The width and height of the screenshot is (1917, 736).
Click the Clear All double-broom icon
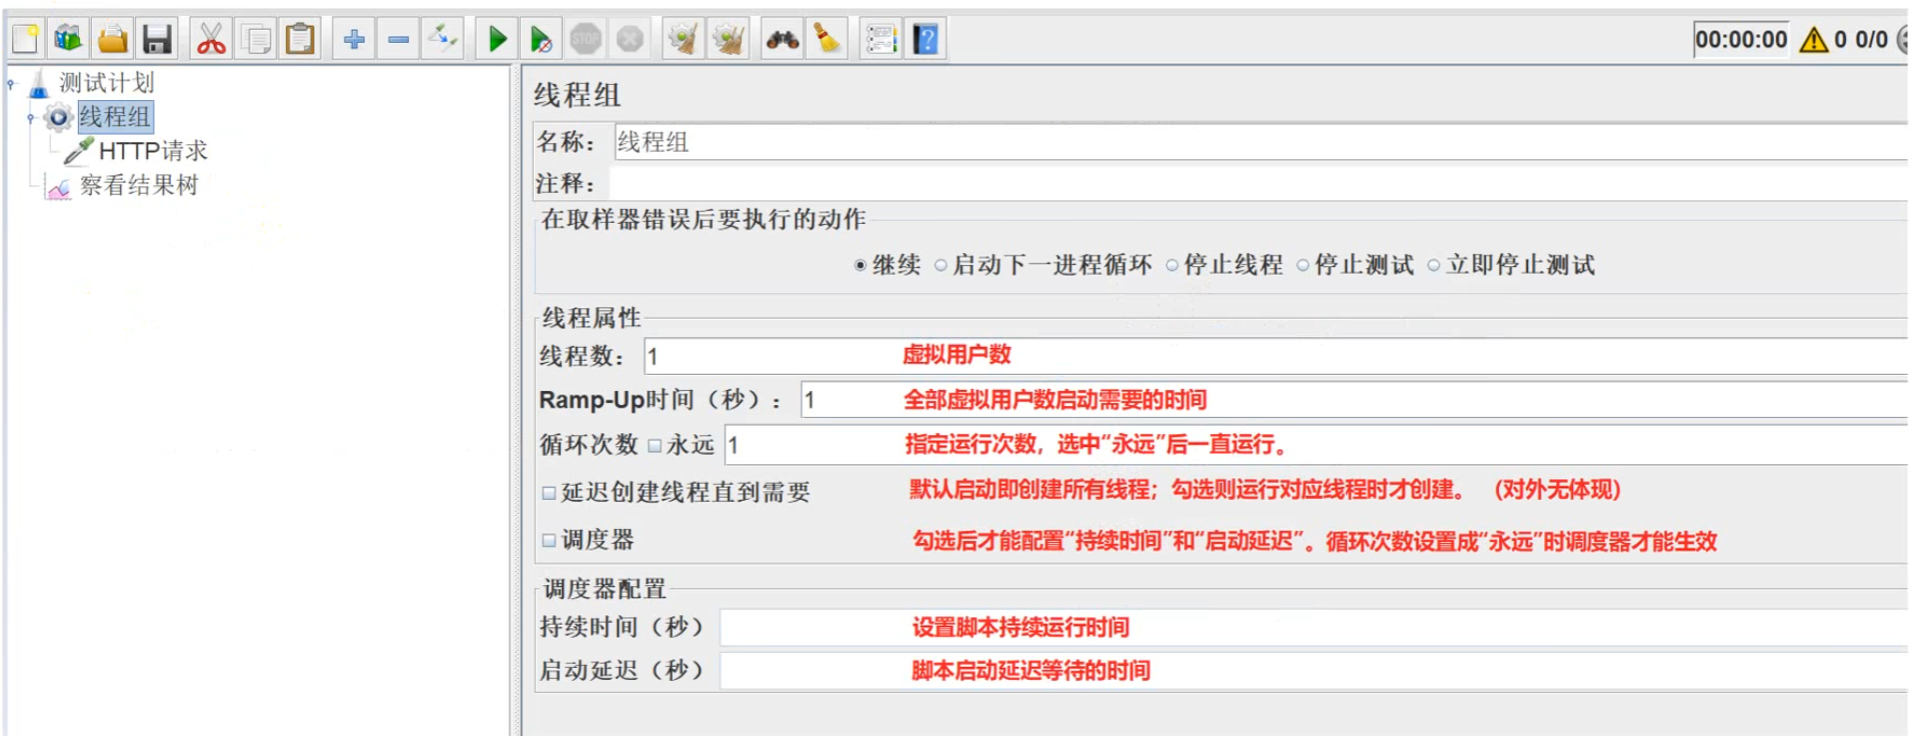729,40
